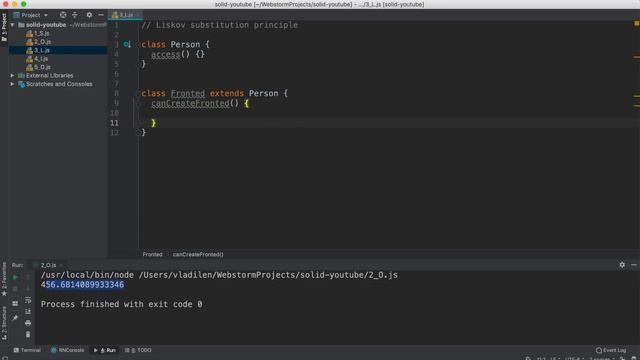The height and width of the screenshot is (360, 640).
Task: Click the Print icon in Run console
Action: point(28,323)
